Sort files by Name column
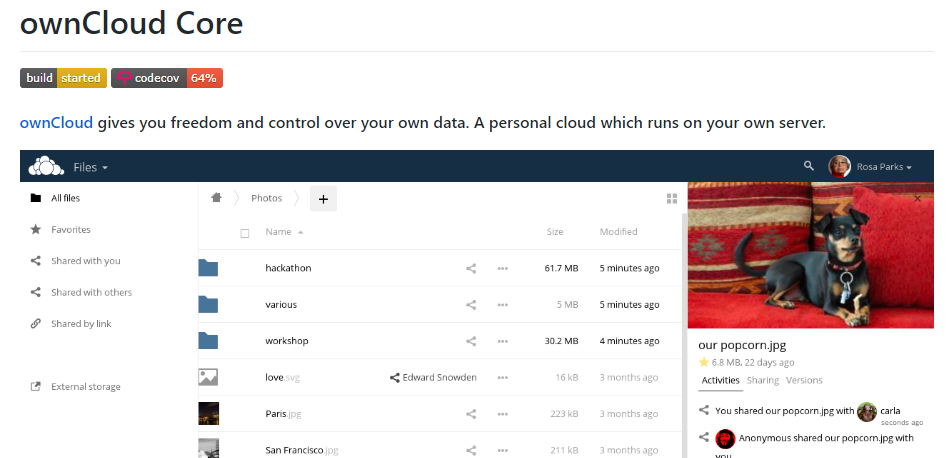951x458 pixels. point(284,232)
